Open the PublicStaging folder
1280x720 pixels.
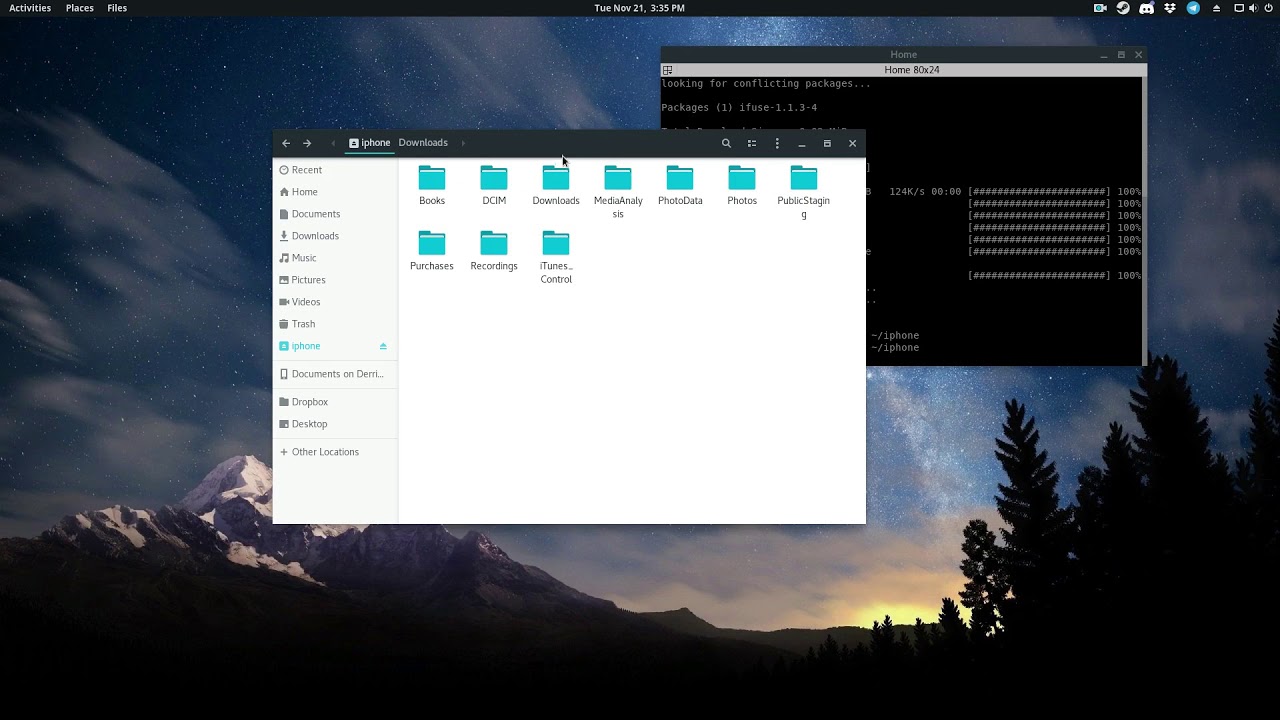point(804,192)
